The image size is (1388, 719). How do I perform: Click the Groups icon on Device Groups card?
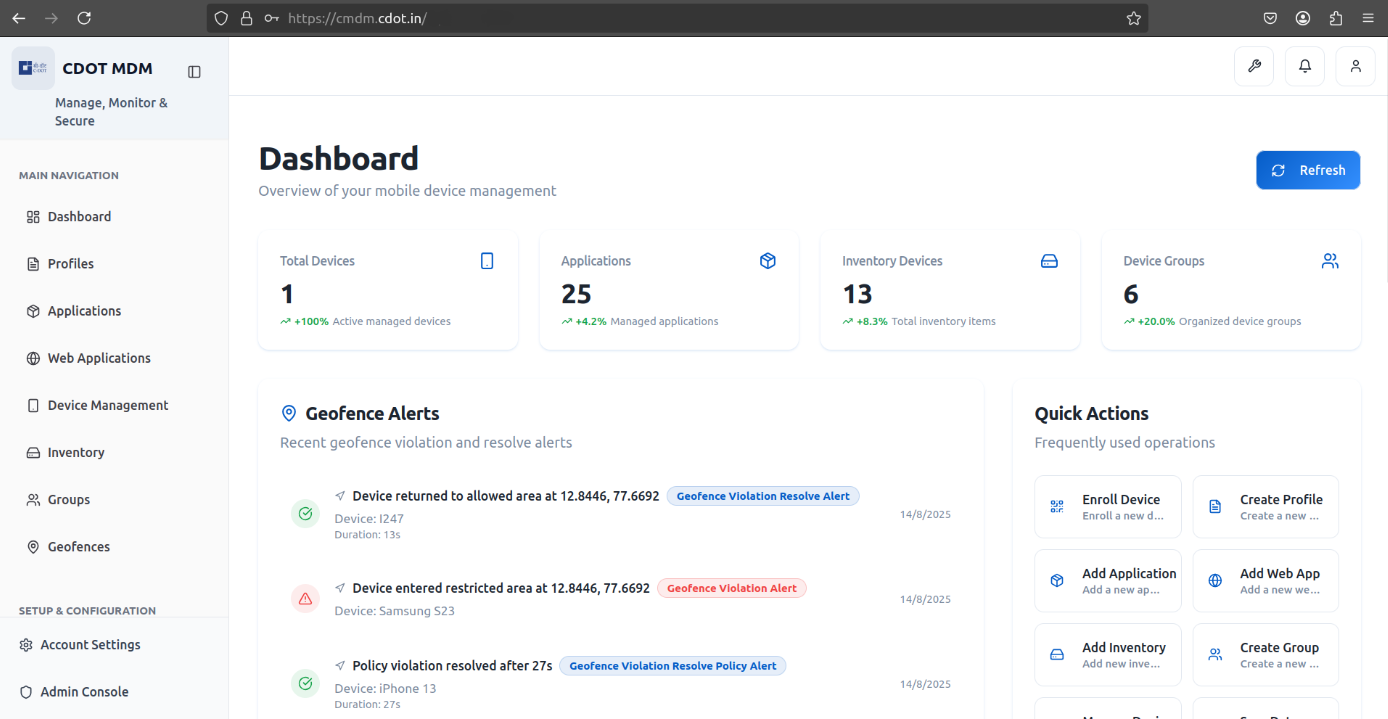click(x=1330, y=260)
